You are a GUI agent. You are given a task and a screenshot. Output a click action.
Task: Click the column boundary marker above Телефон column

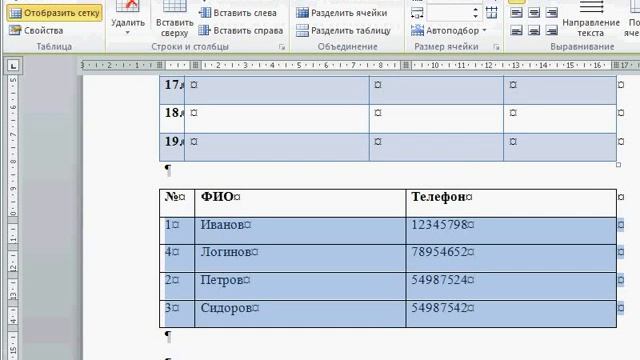click(x=406, y=65)
